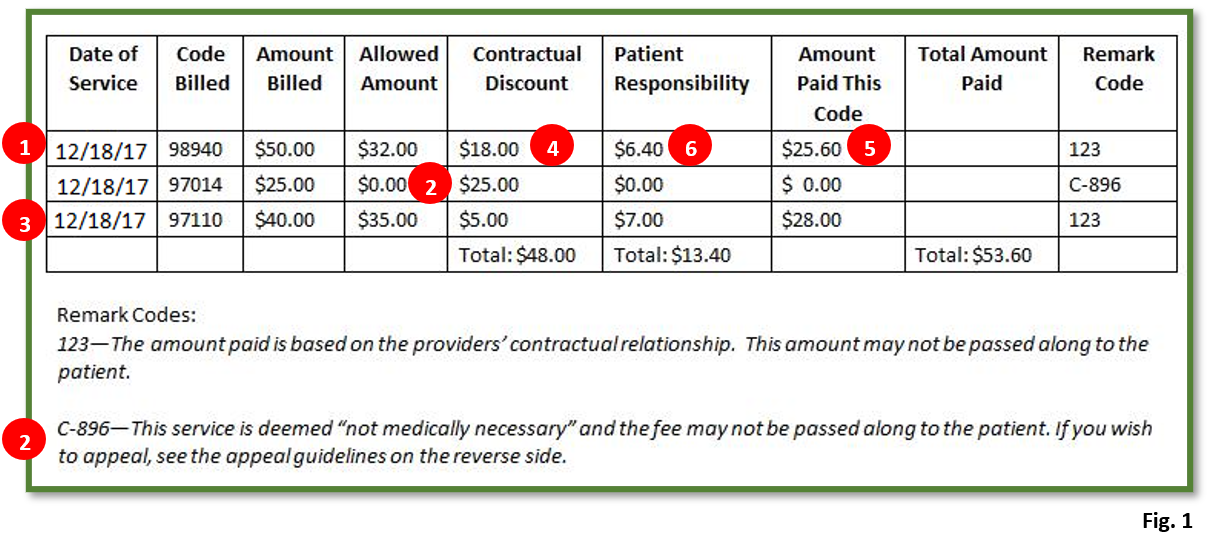Click red marker 2 beside the C-896 remark text
The width and height of the screenshot is (1217, 543).
(24, 441)
